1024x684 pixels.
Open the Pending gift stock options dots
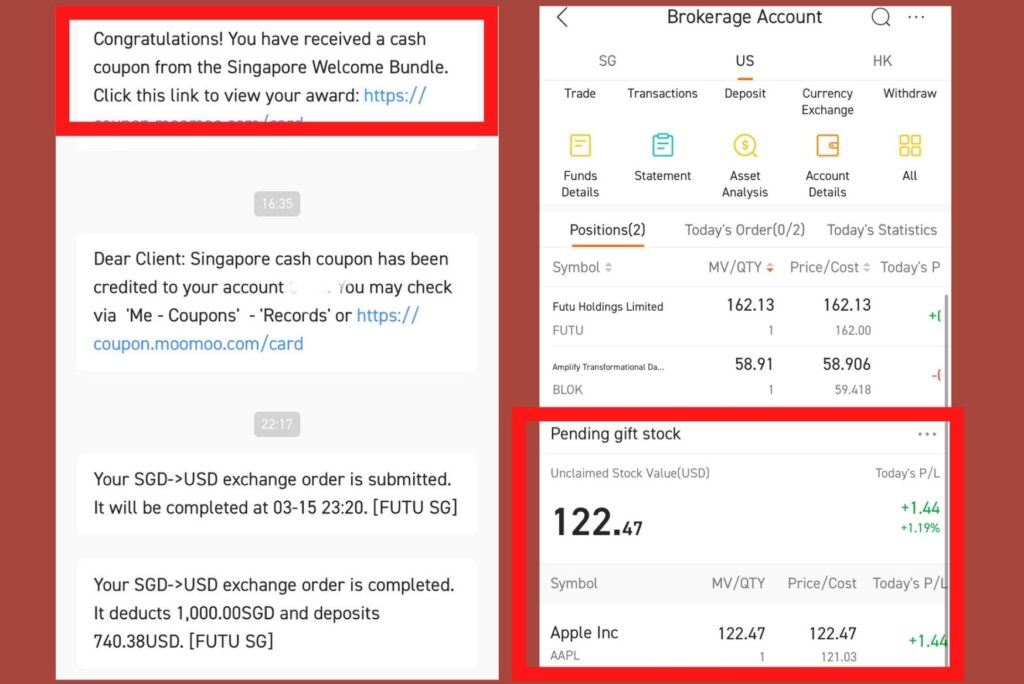[x=927, y=434]
